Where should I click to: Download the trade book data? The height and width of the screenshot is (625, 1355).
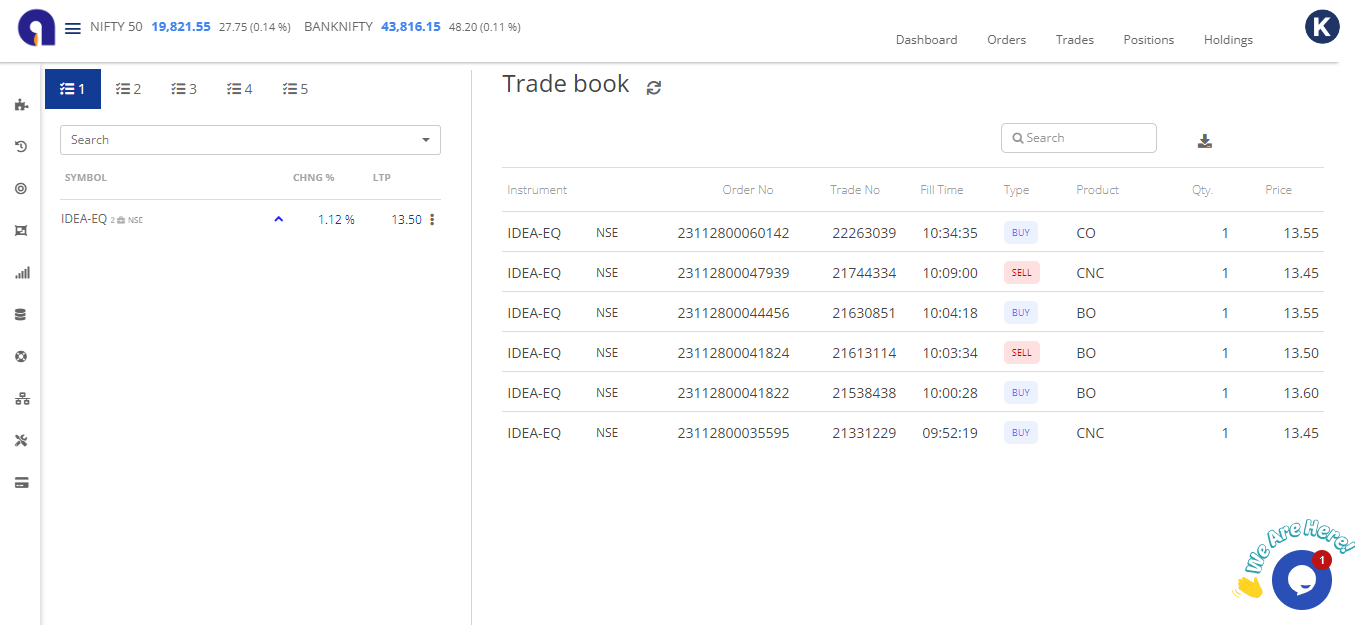coord(1205,141)
